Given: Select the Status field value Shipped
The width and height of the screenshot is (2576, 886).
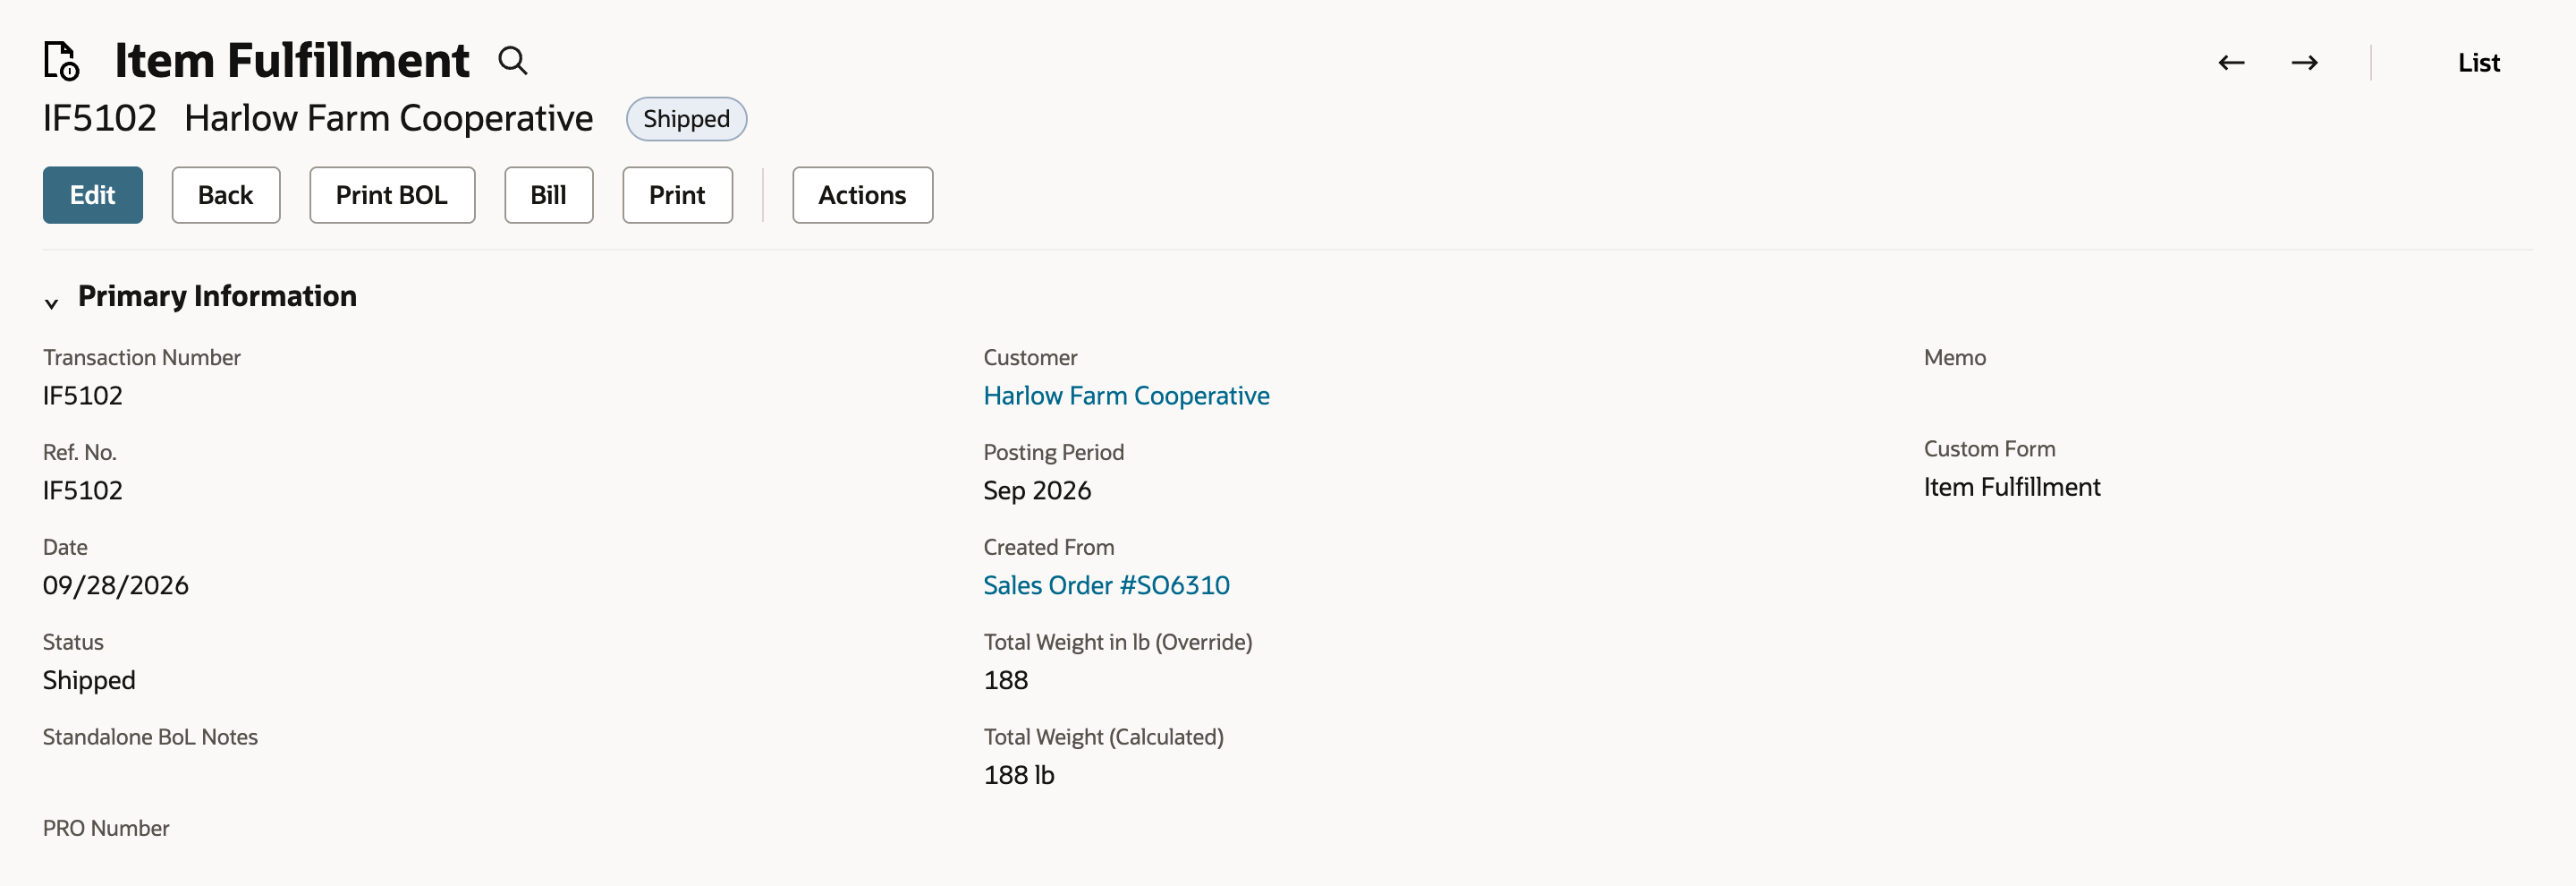Looking at the screenshot, I should tap(89, 680).
